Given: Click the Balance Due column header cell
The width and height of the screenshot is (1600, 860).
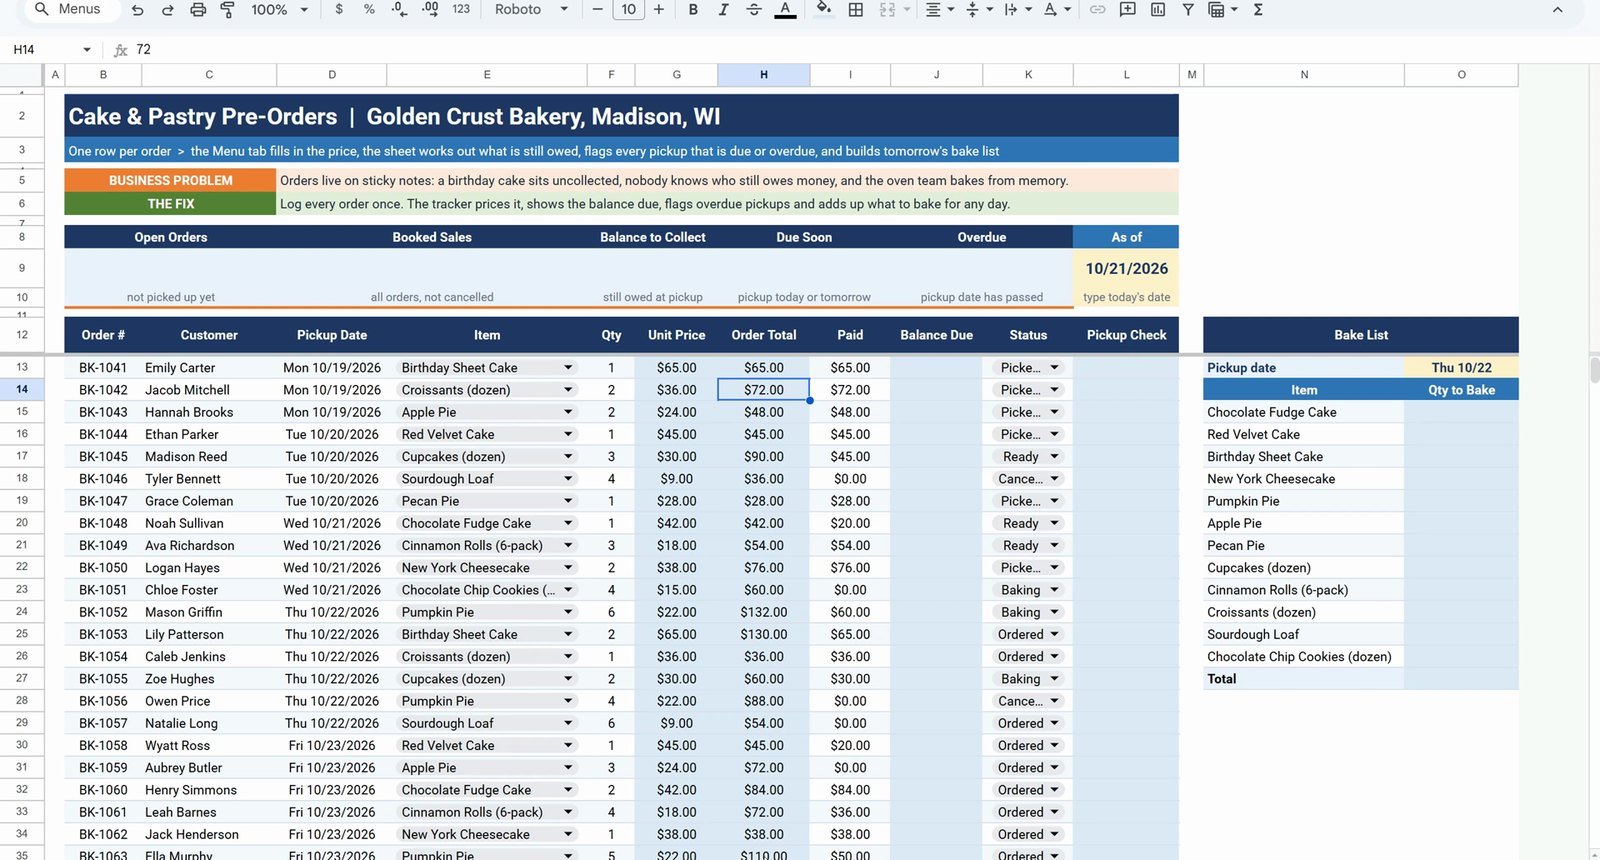Looking at the screenshot, I should tap(936, 335).
